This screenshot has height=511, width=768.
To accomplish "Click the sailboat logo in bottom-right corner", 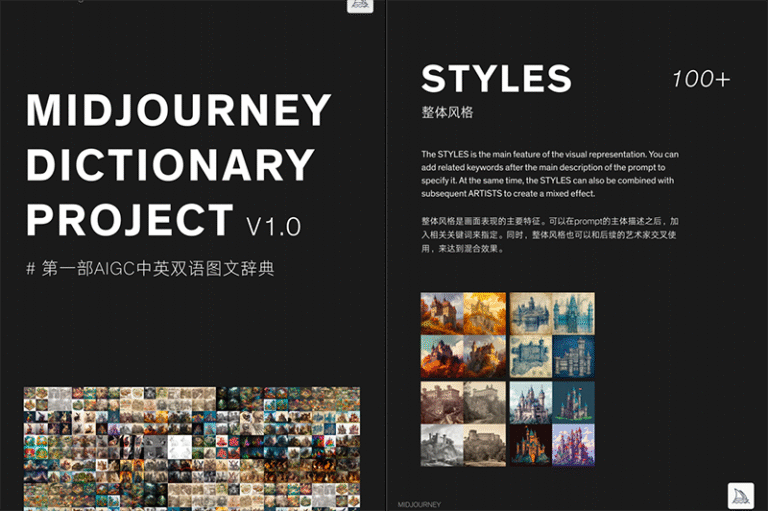I will (x=741, y=495).
